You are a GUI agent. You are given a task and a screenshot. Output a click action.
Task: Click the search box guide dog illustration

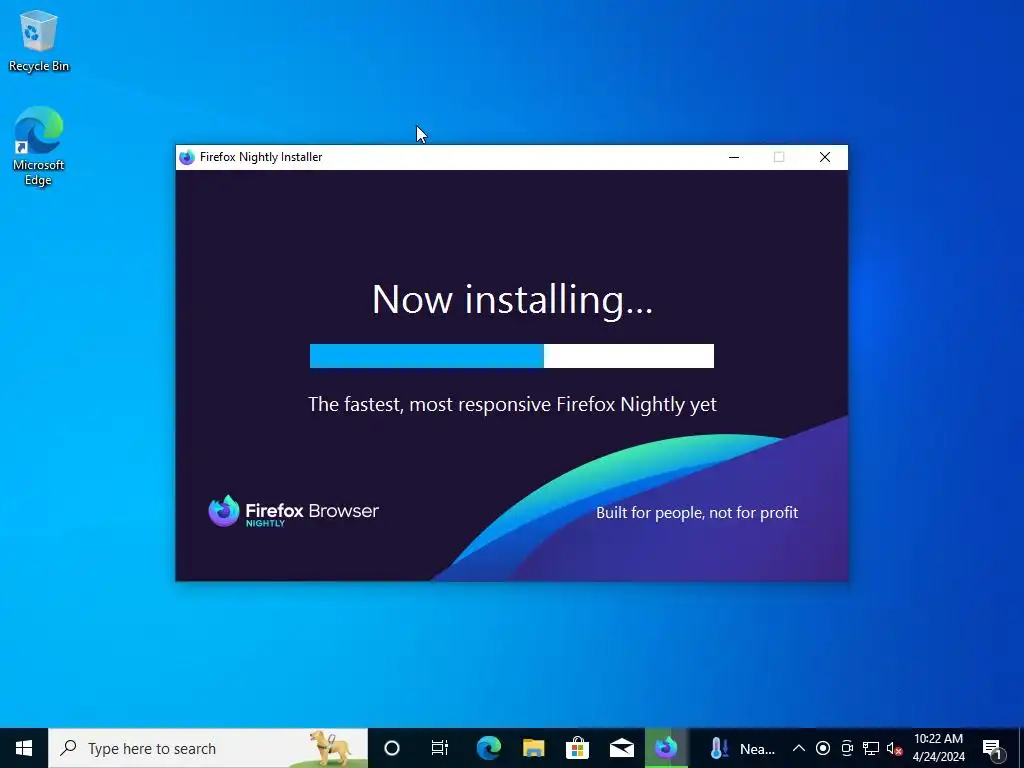coord(330,748)
